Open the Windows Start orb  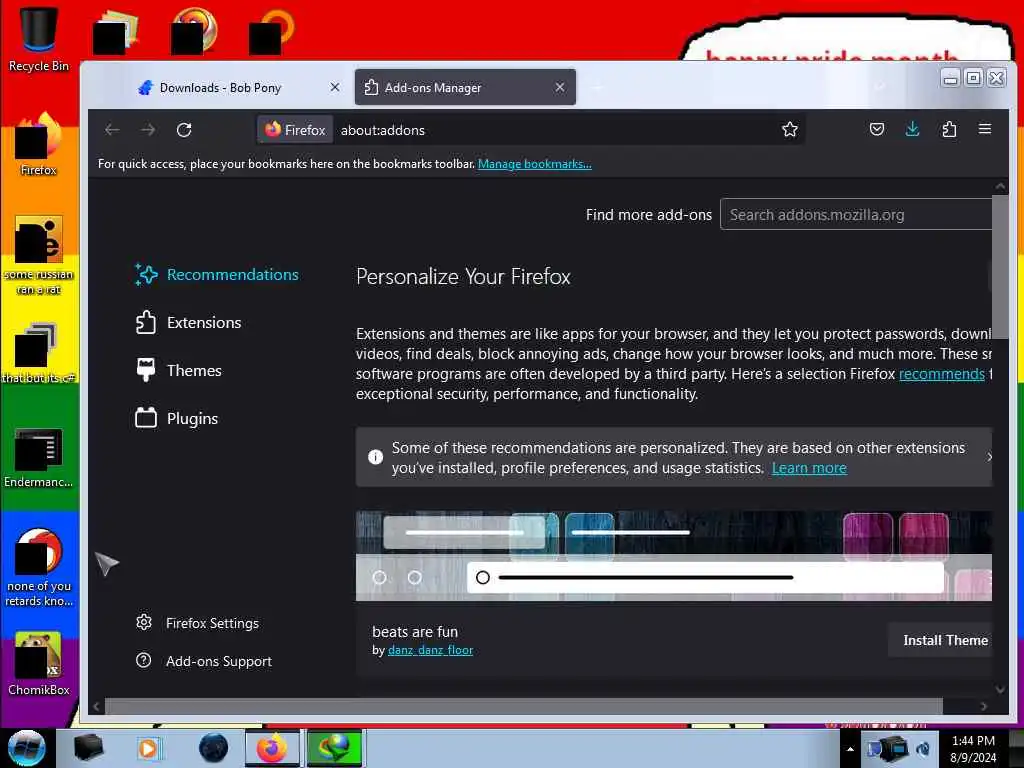click(x=26, y=748)
